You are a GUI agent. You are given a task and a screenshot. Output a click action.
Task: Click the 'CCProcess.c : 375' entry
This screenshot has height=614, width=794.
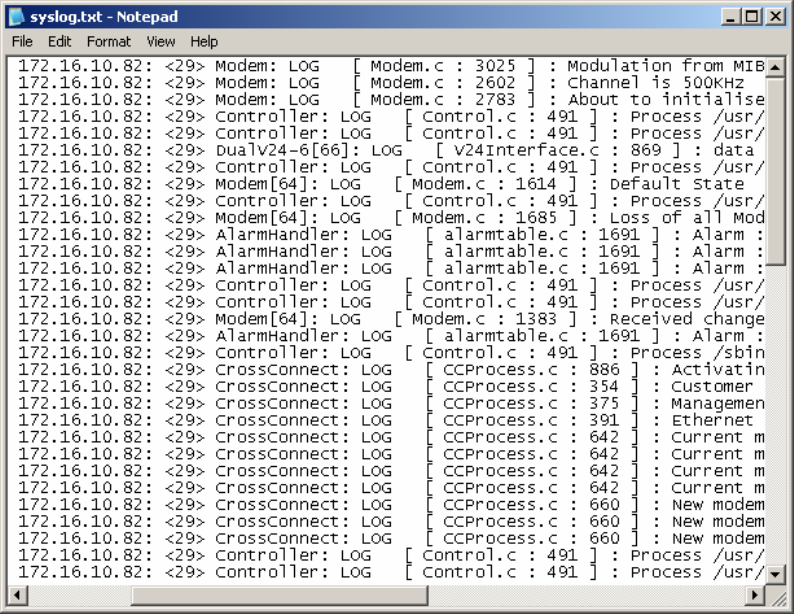pos(531,403)
